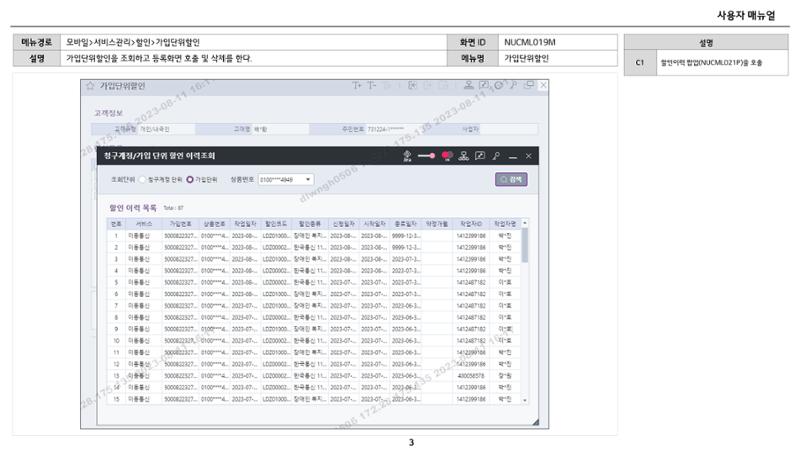The width and height of the screenshot is (800, 450).
Task: Minimize the 할인 이력조회 popup
Action: pyautogui.click(x=513, y=156)
